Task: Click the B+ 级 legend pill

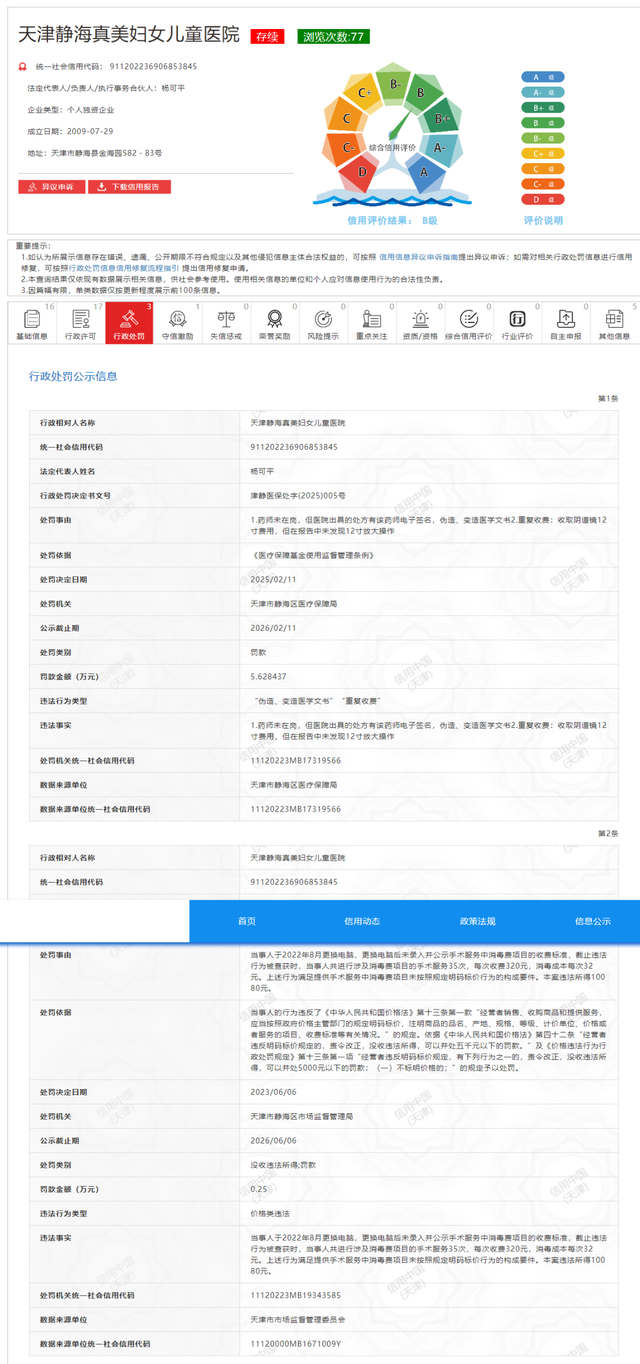Action: (543, 107)
